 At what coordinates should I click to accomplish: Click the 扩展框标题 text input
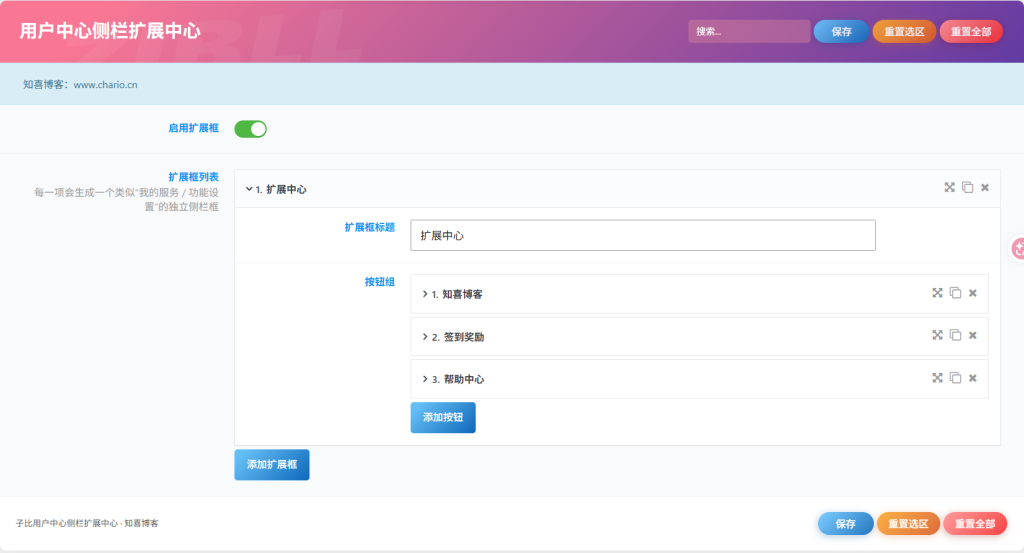pos(643,235)
